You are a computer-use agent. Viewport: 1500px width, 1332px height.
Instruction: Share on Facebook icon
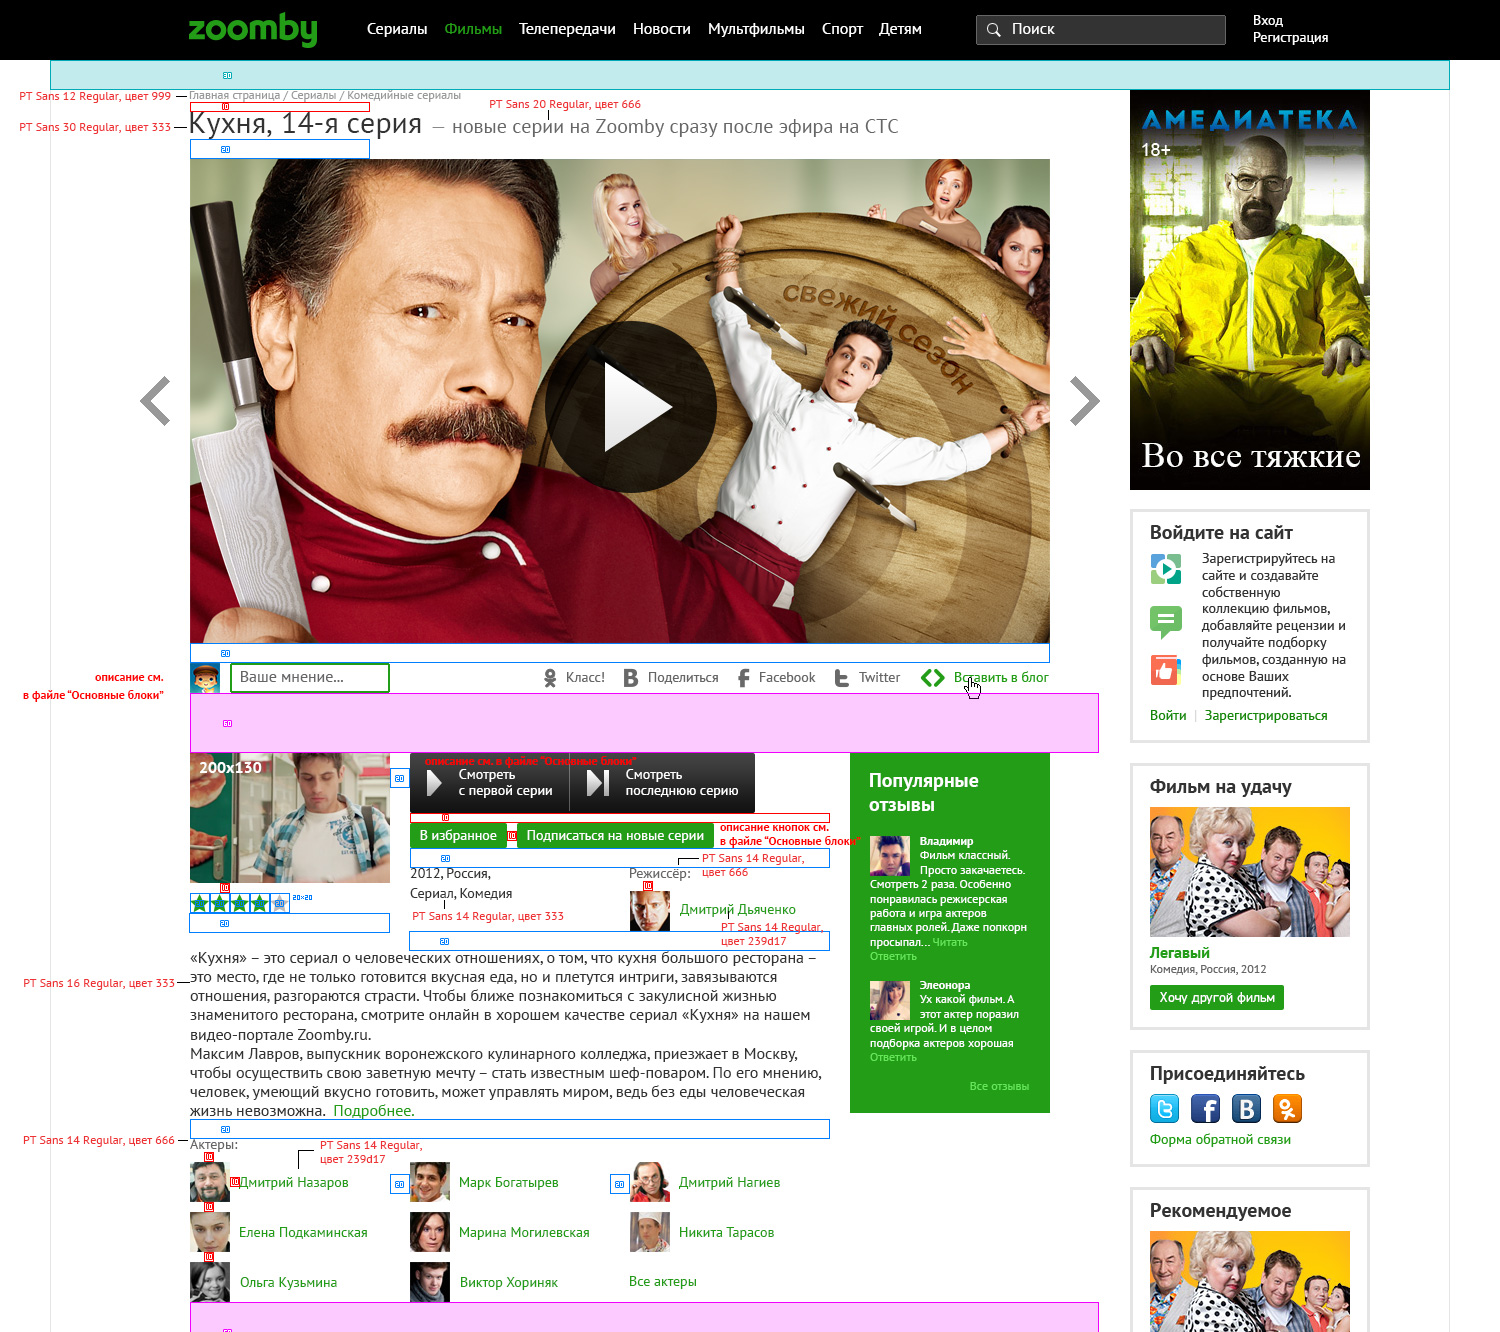click(743, 678)
